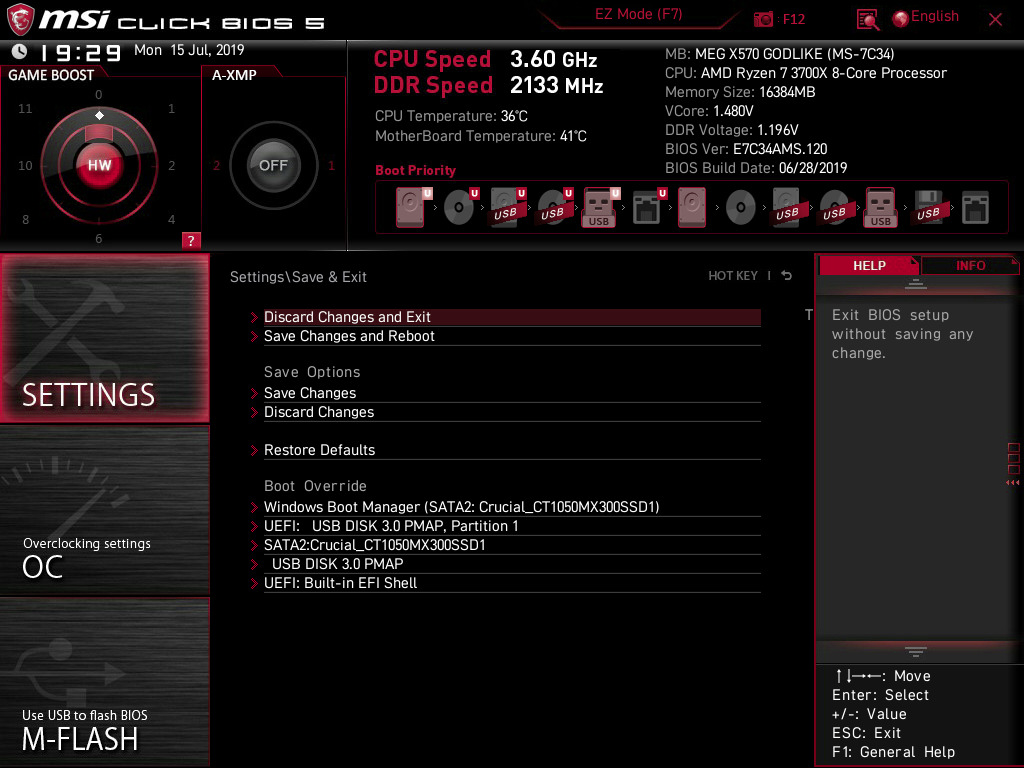The image size is (1024, 768).
Task: Select the legacy CD/DVD disc icon without U badge
Action: 741,208
